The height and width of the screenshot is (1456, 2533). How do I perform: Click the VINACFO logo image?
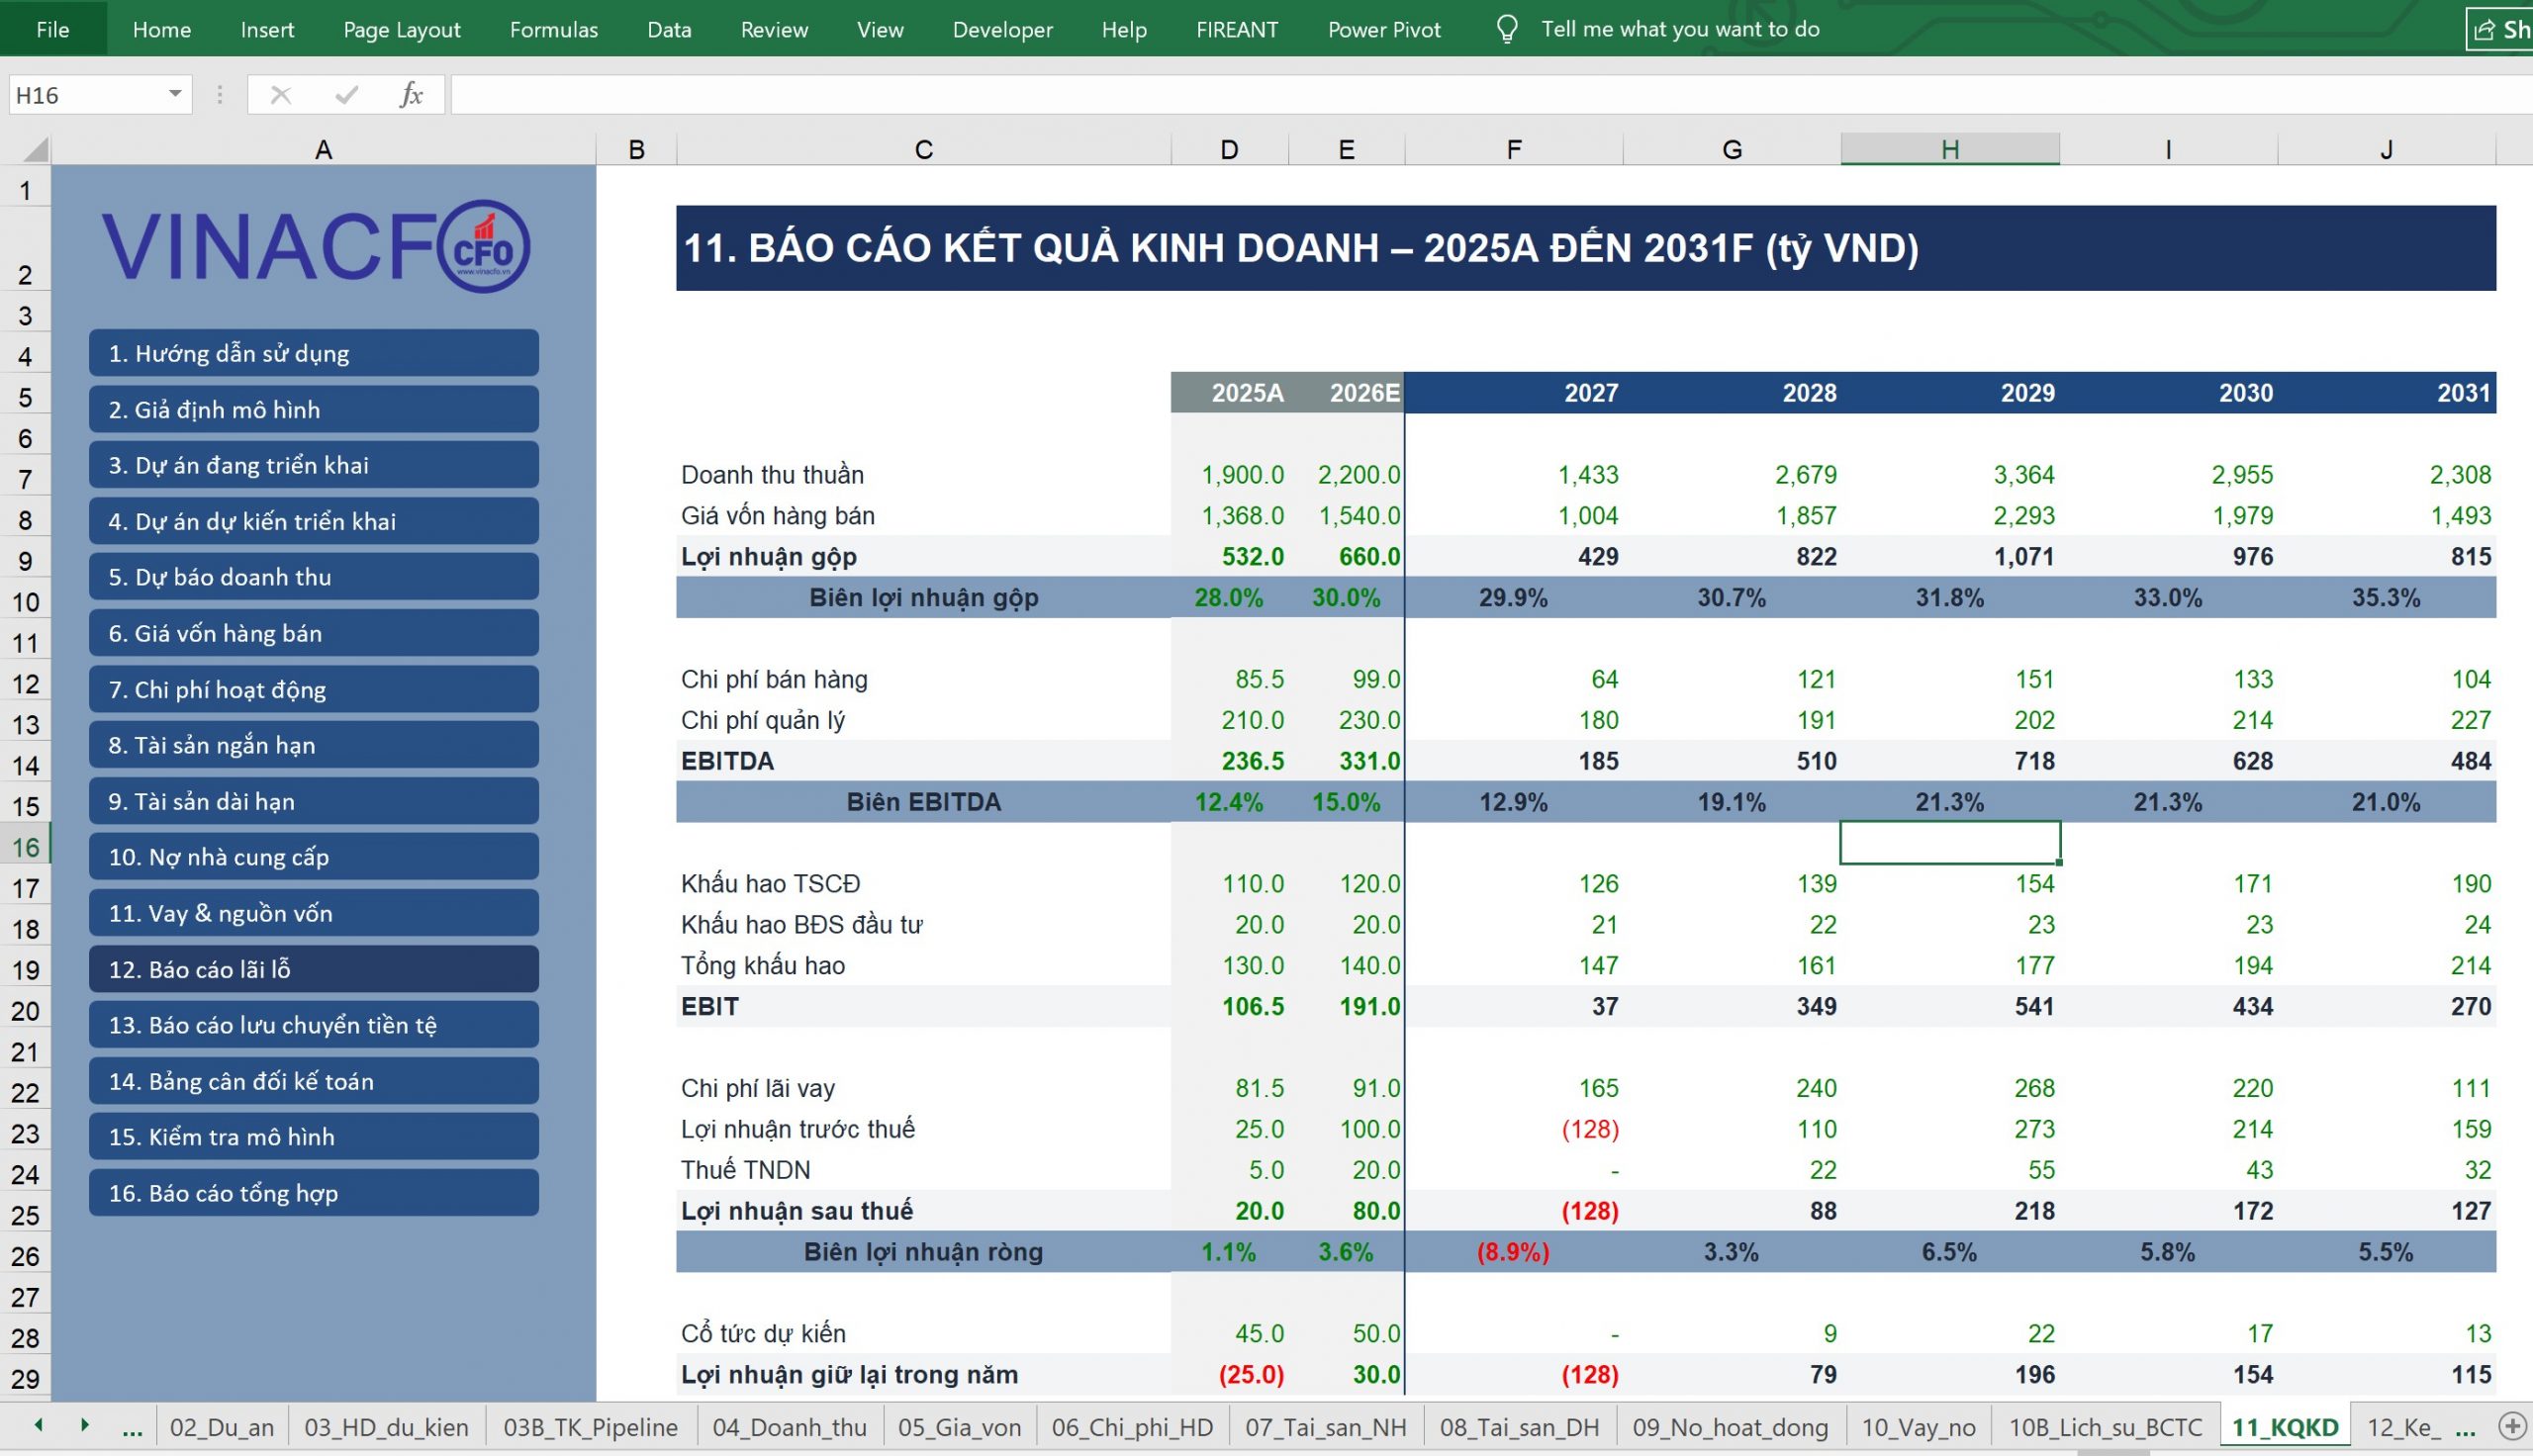pyautogui.click(x=316, y=246)
